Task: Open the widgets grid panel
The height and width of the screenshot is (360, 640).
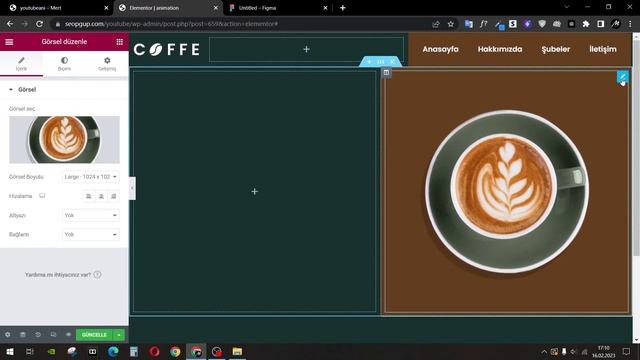Action: pyautogui.click(x=120, y=42)
